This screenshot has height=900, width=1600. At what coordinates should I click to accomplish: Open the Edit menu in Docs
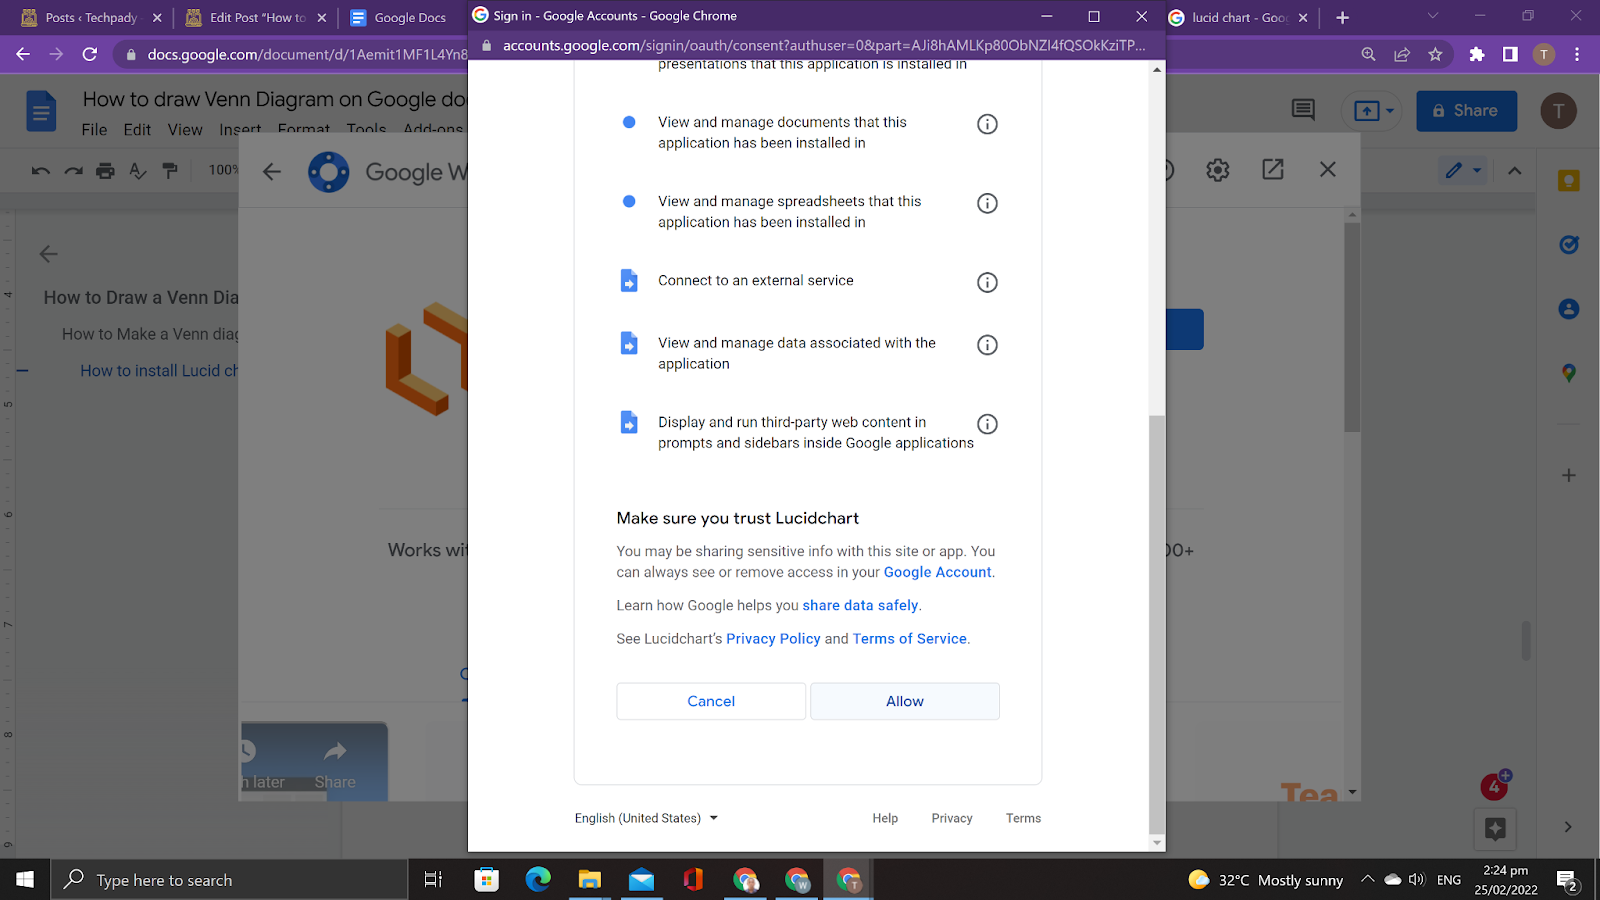coord(137,130)
